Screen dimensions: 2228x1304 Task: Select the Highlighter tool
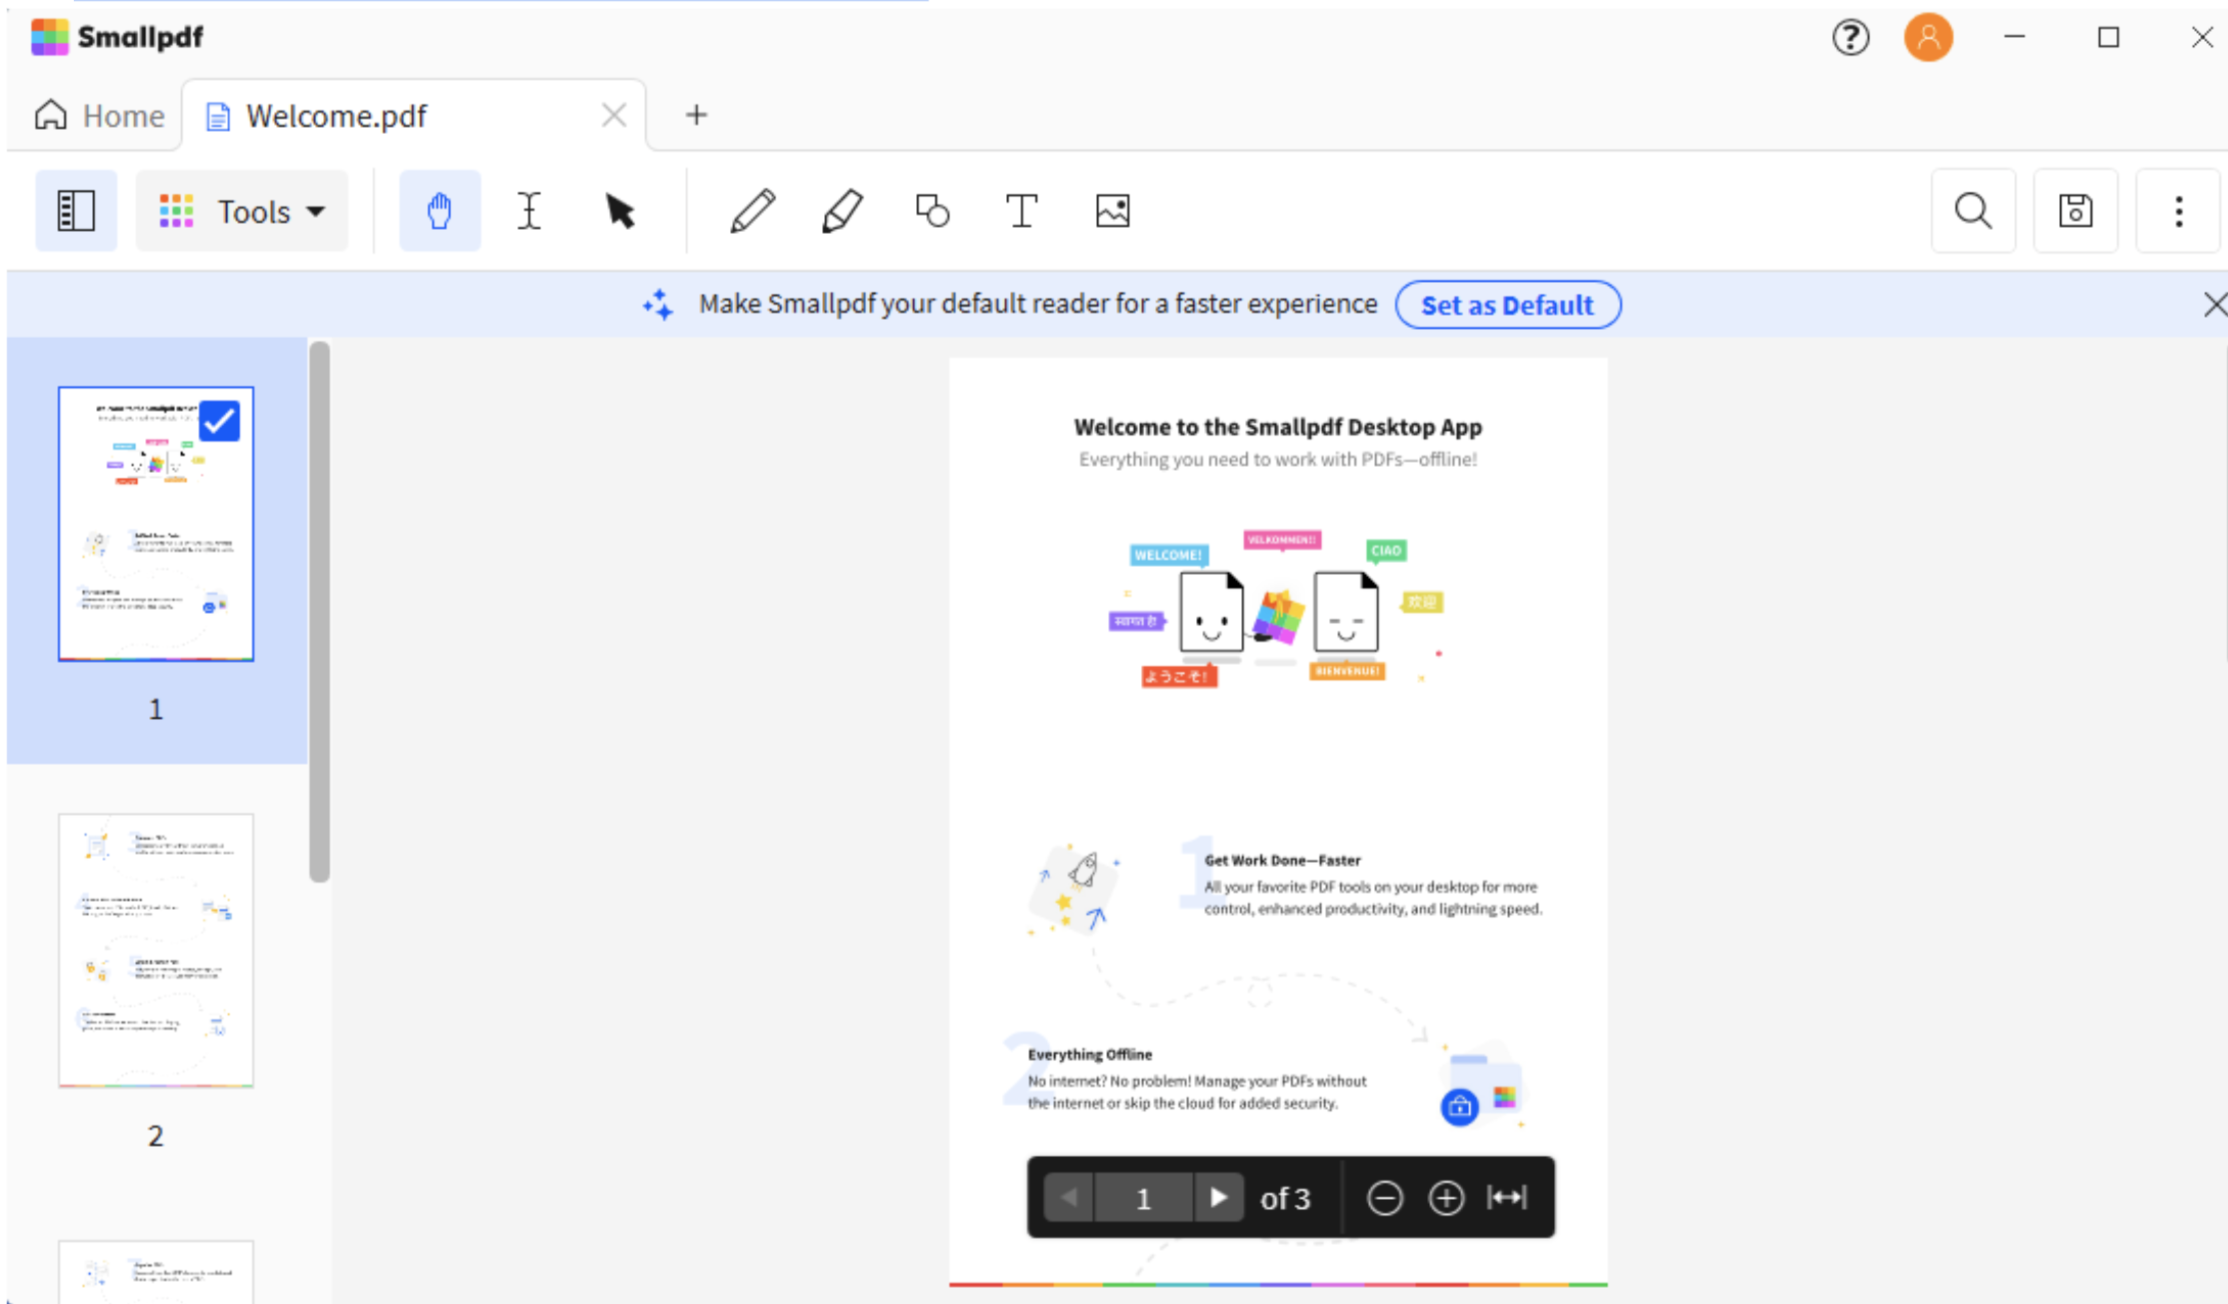click(x=842, y=211)
